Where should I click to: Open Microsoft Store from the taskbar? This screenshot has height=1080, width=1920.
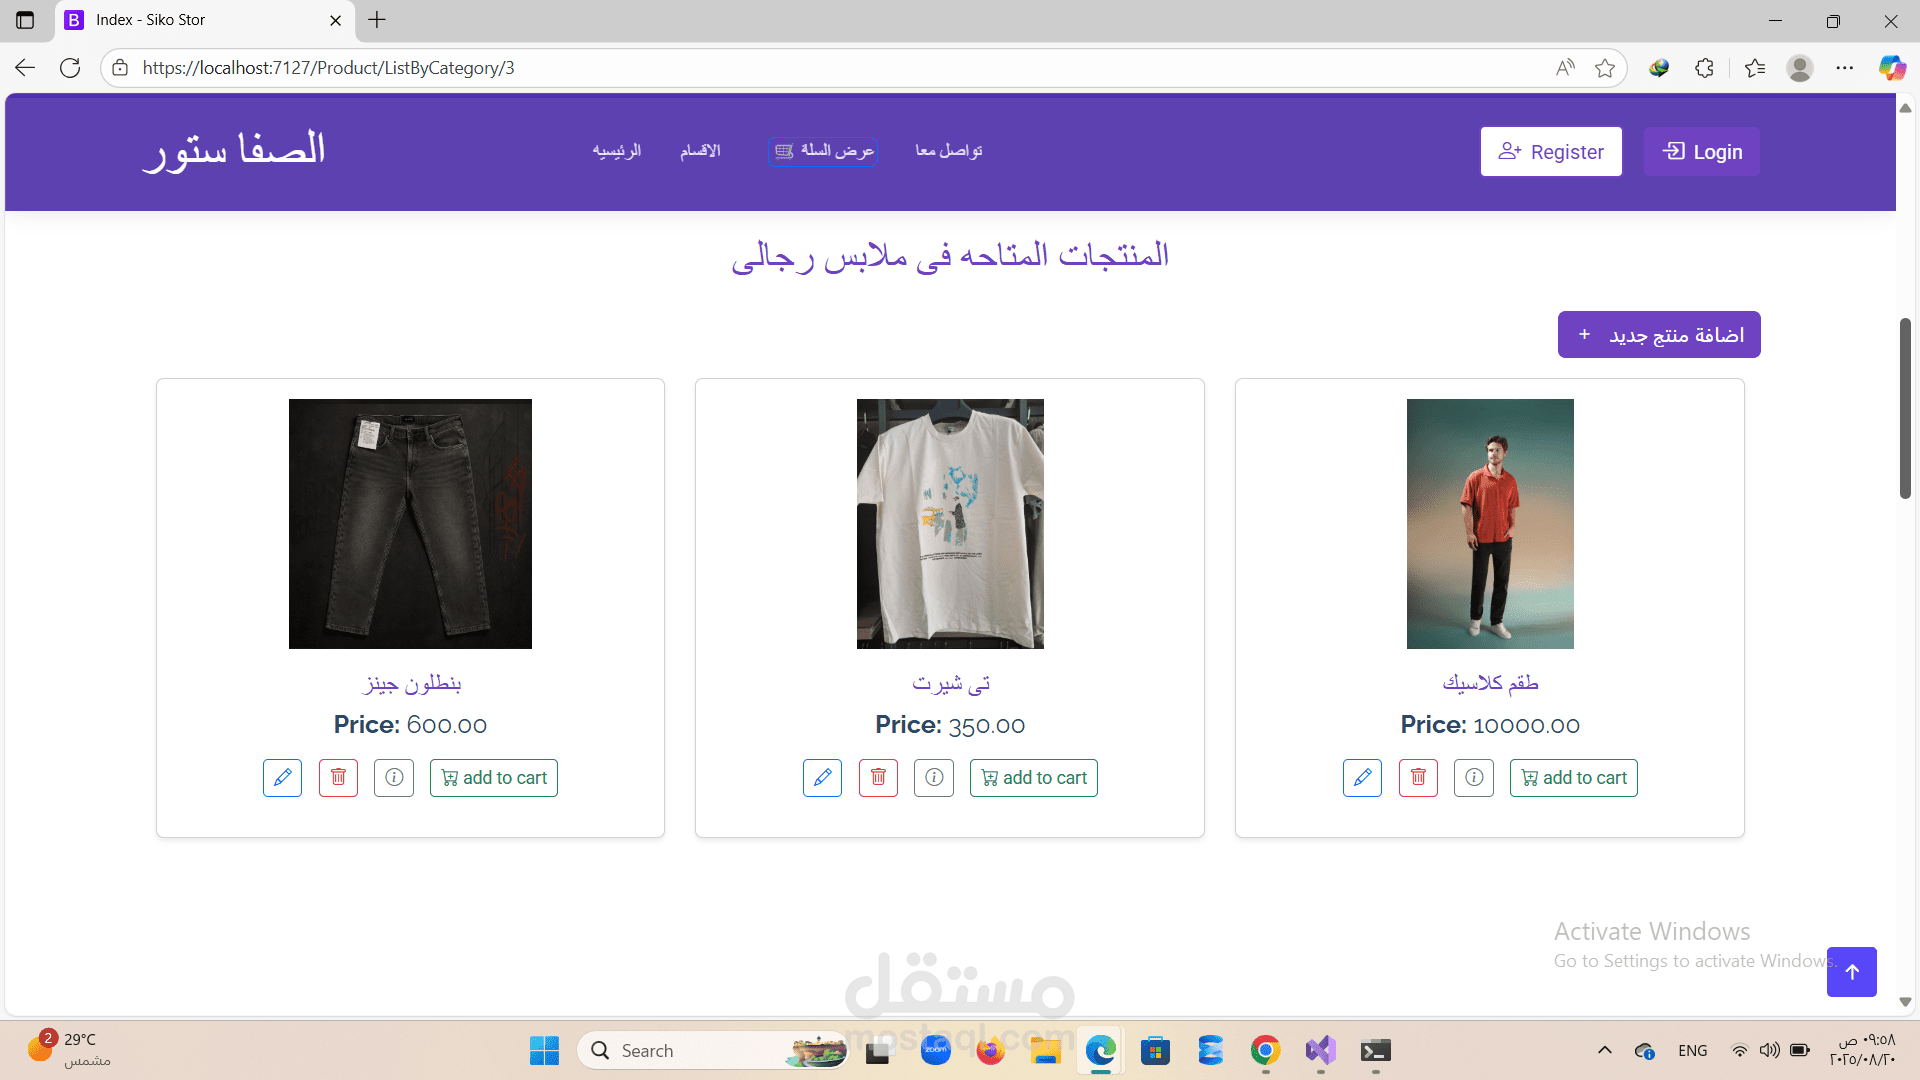(1155, 1051)
